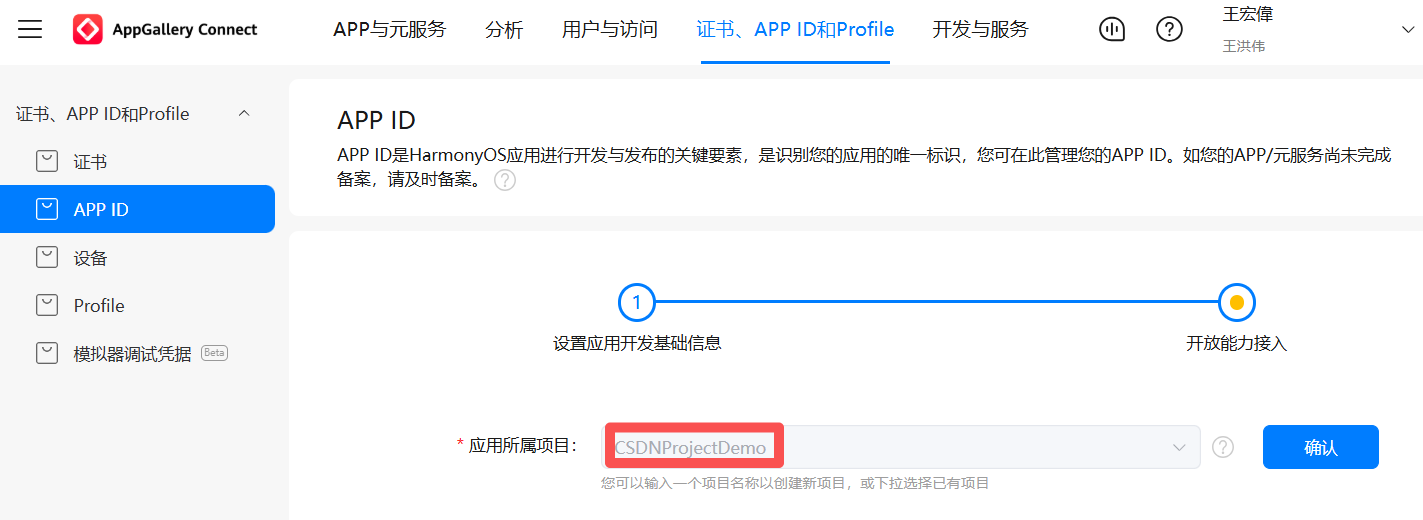Open the 应用所属项目 dropdown arrow
This screenshot has height=520, width=1423.
coord(1179,447)
